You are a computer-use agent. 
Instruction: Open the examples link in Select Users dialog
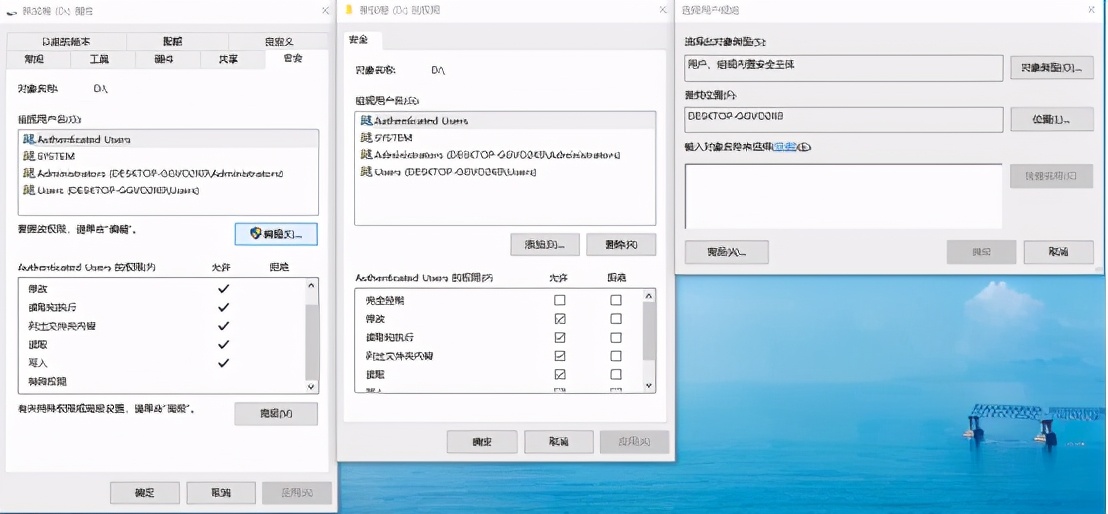click(x=784, y=147)
